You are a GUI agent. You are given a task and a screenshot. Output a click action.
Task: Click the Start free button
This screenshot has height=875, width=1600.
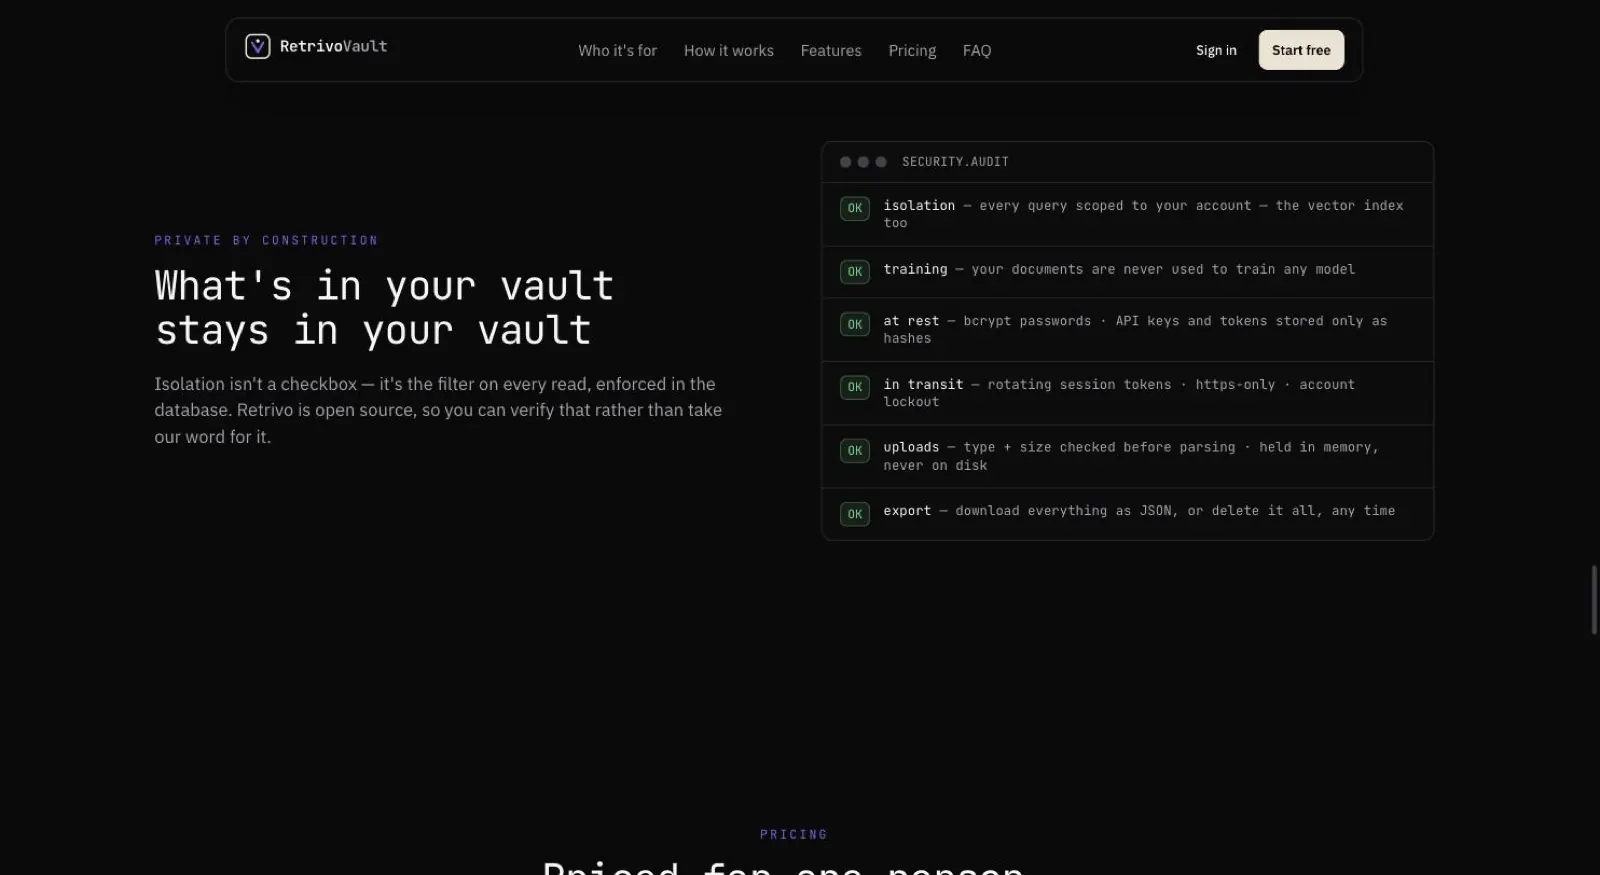[1301, 50]
